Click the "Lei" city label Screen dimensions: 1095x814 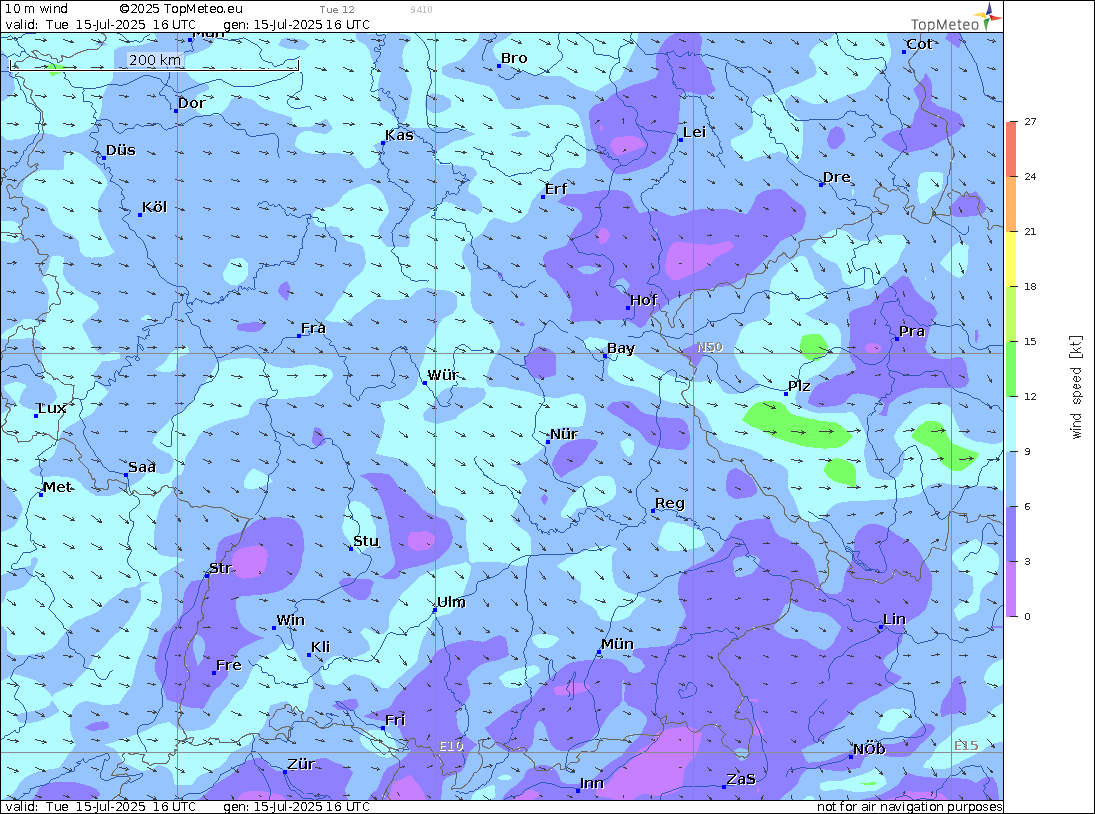pos(695,133)
